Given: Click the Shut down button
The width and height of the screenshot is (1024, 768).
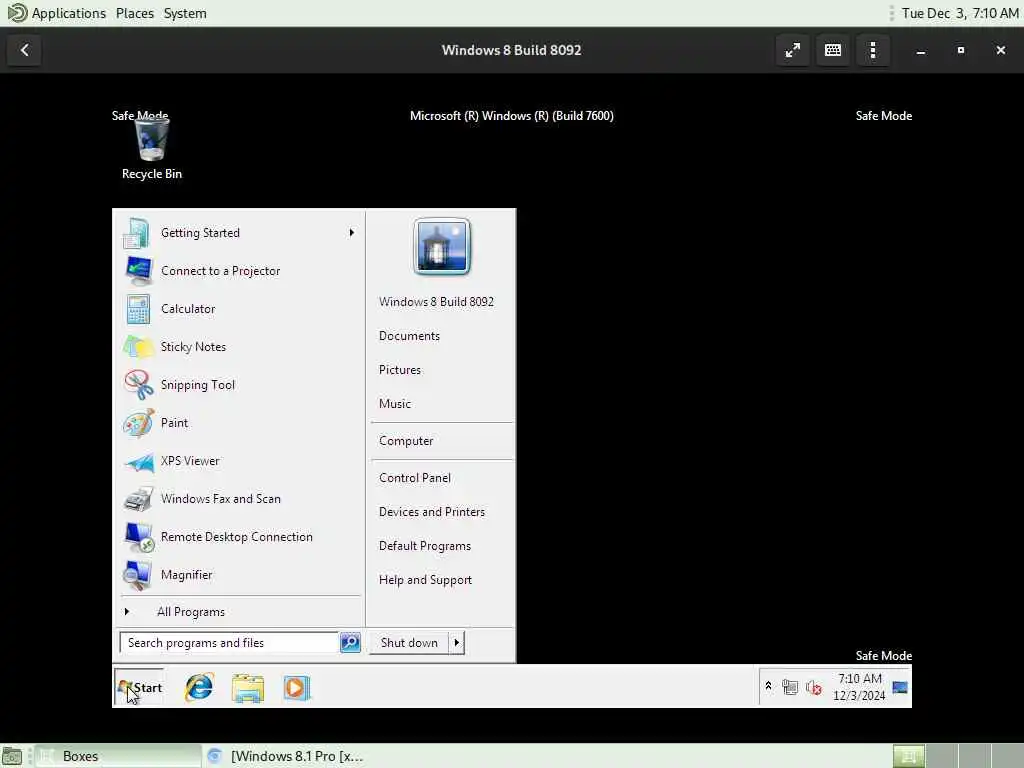Looking at the screenshot, I should tap(409, 643).
